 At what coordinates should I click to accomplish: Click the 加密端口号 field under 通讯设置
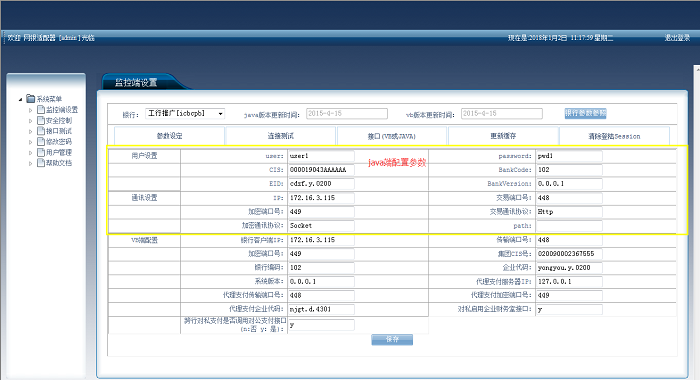(321, 212)
